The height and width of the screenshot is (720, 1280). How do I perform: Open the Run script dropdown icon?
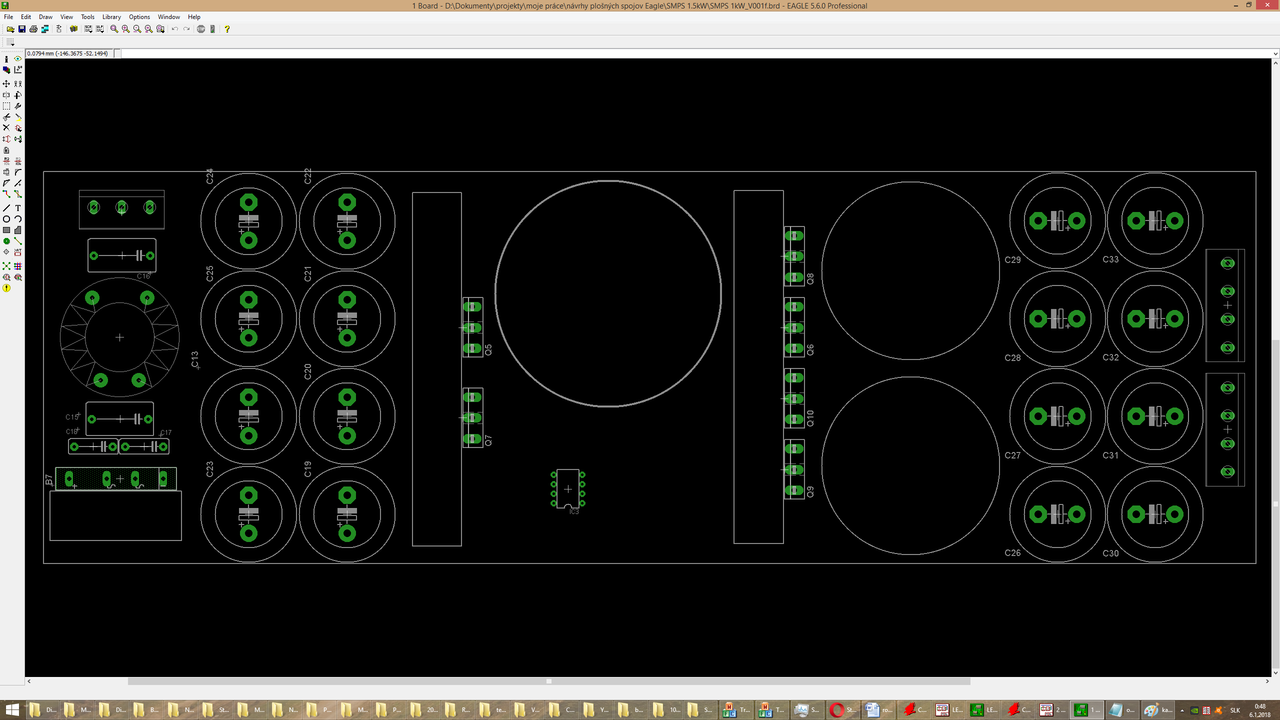click(88, 29)
